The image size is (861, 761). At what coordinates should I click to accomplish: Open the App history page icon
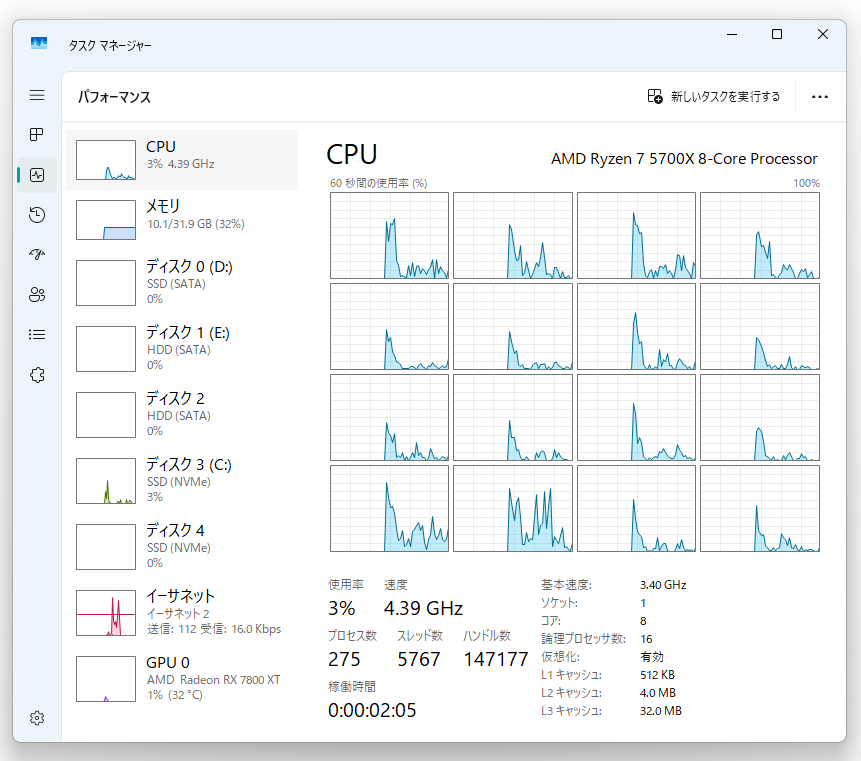[x=37, y=215]
